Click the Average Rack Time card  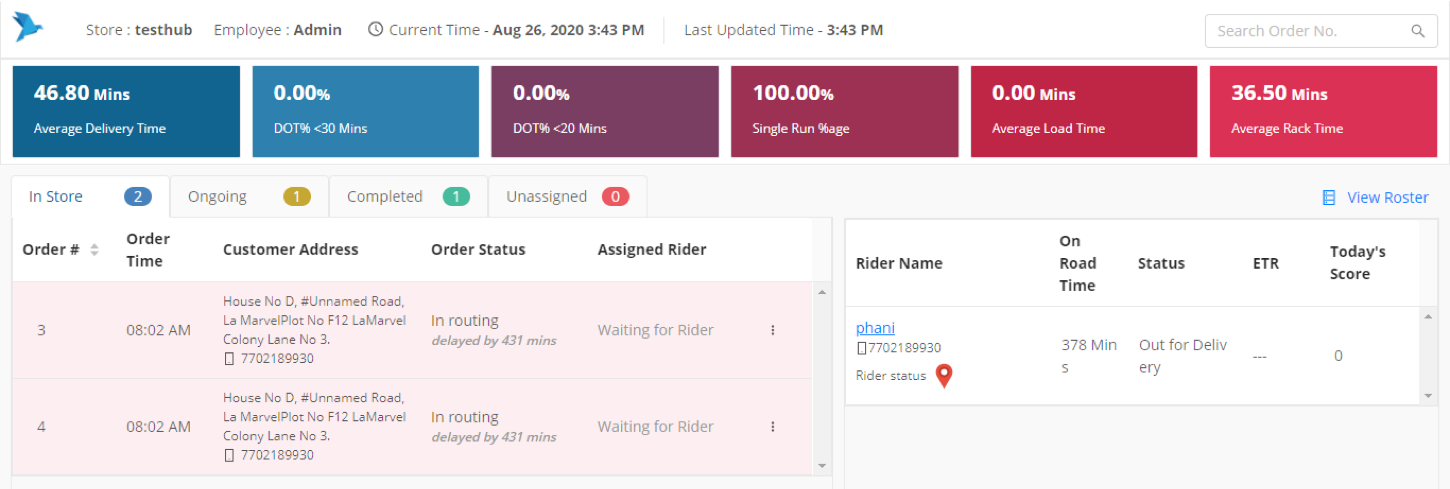tap(1322, 111)
